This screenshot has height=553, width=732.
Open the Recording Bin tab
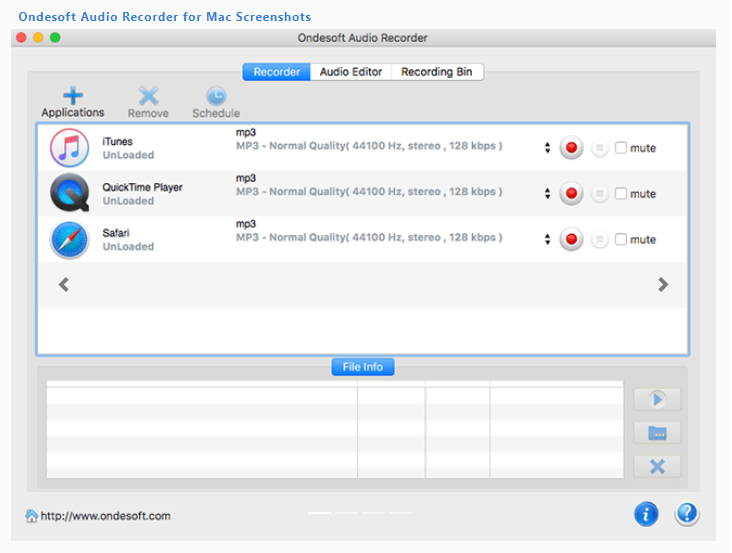click(437, 72)
